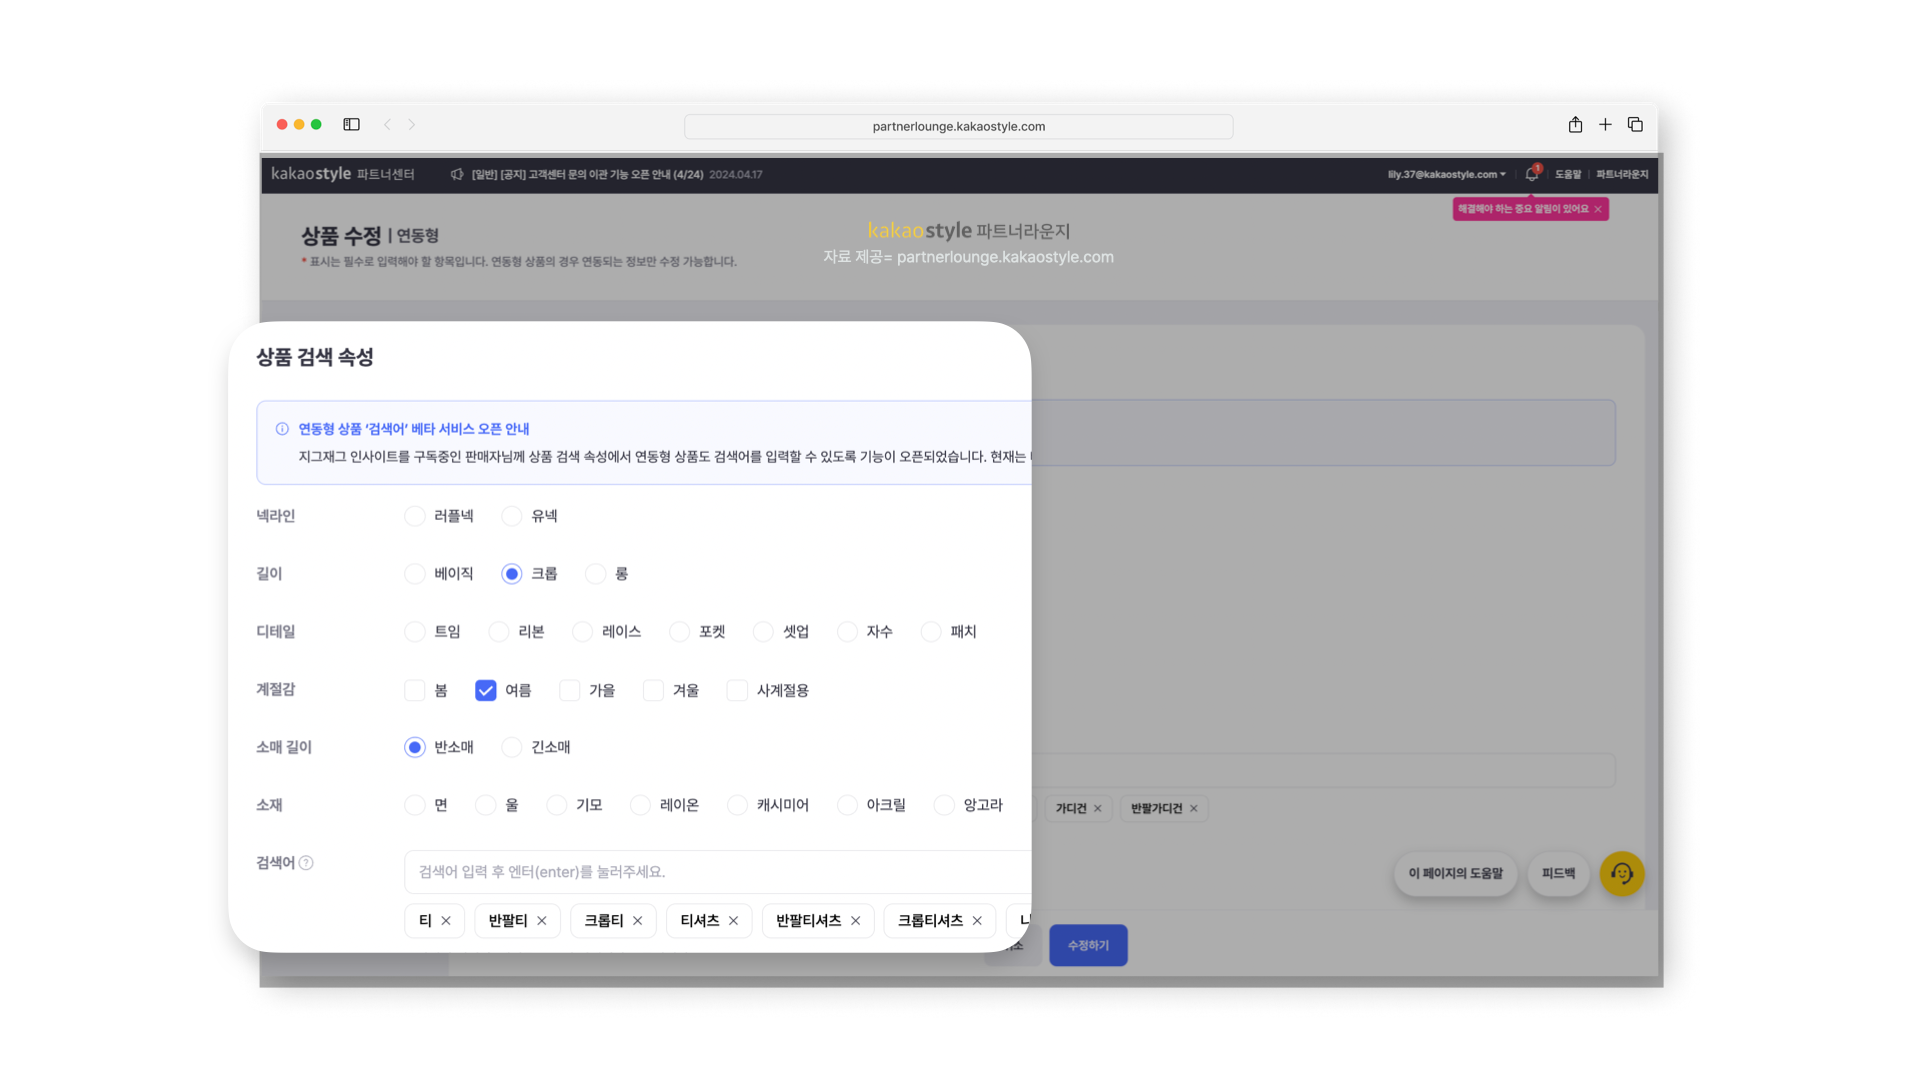Select the 베이직 length radio
1920x1080 pixels.
click(x=415, y=574)
